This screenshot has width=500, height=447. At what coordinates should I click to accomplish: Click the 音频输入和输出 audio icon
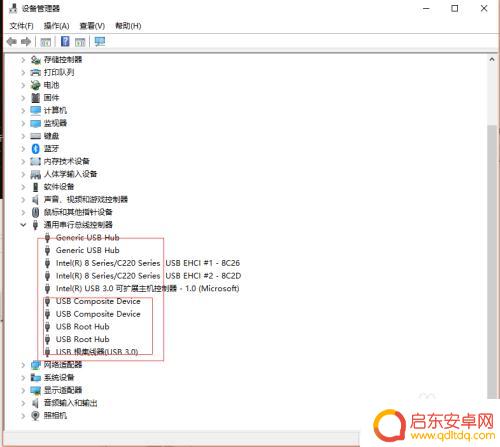point(36,403)
